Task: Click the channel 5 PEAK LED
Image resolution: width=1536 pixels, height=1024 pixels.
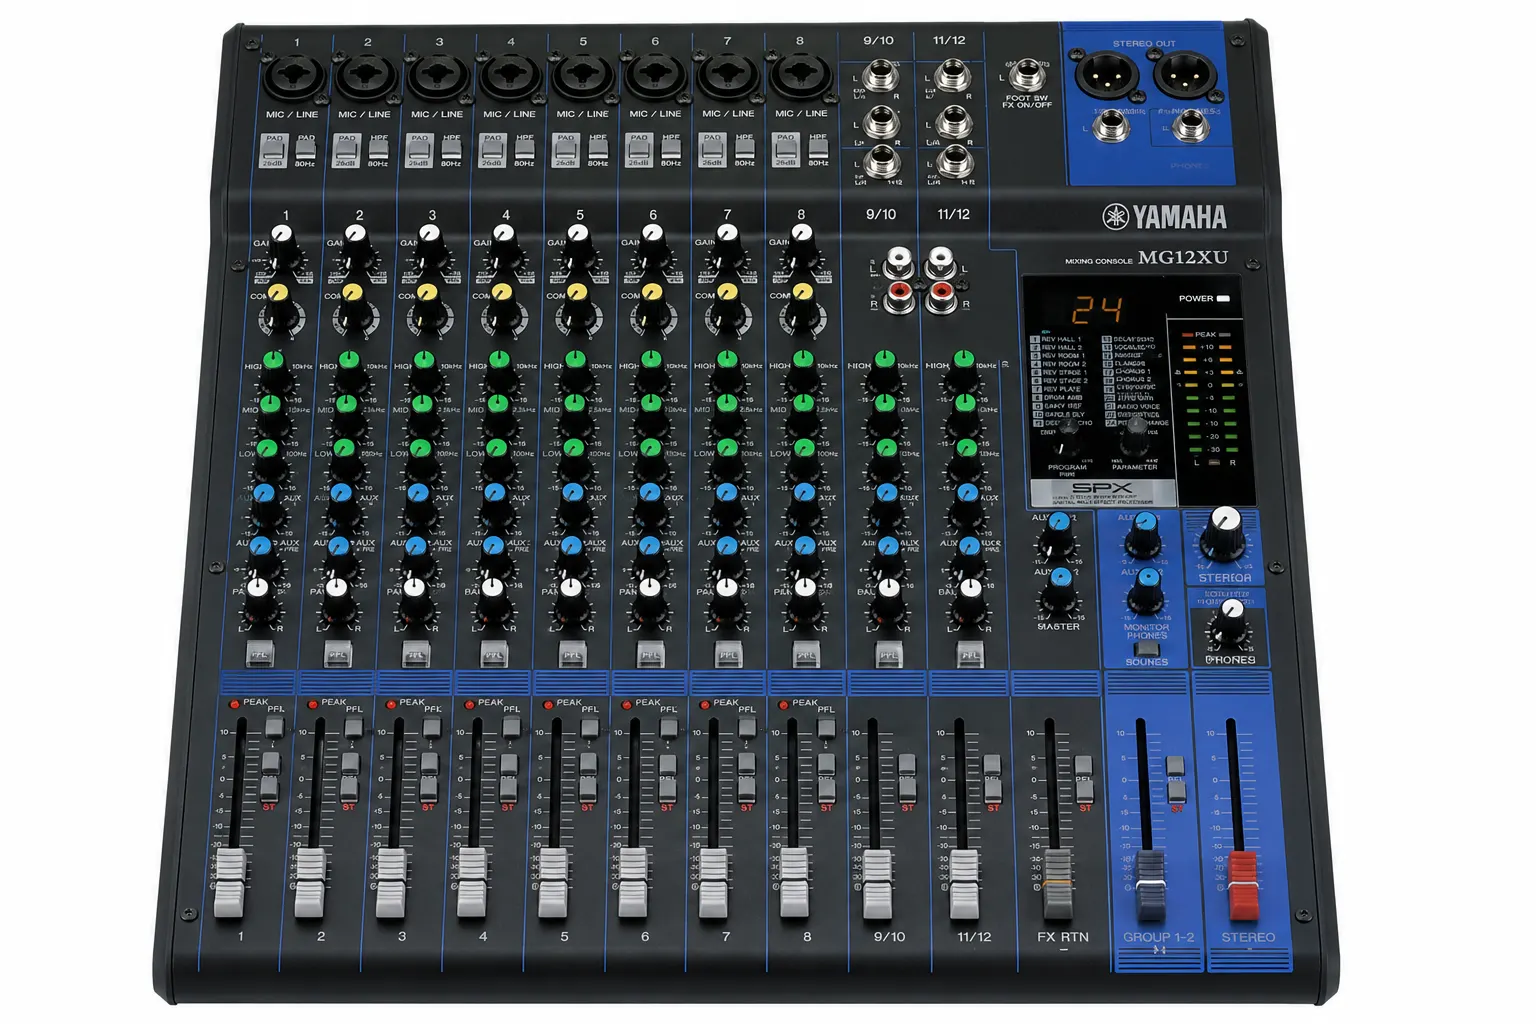Action: 548,704
